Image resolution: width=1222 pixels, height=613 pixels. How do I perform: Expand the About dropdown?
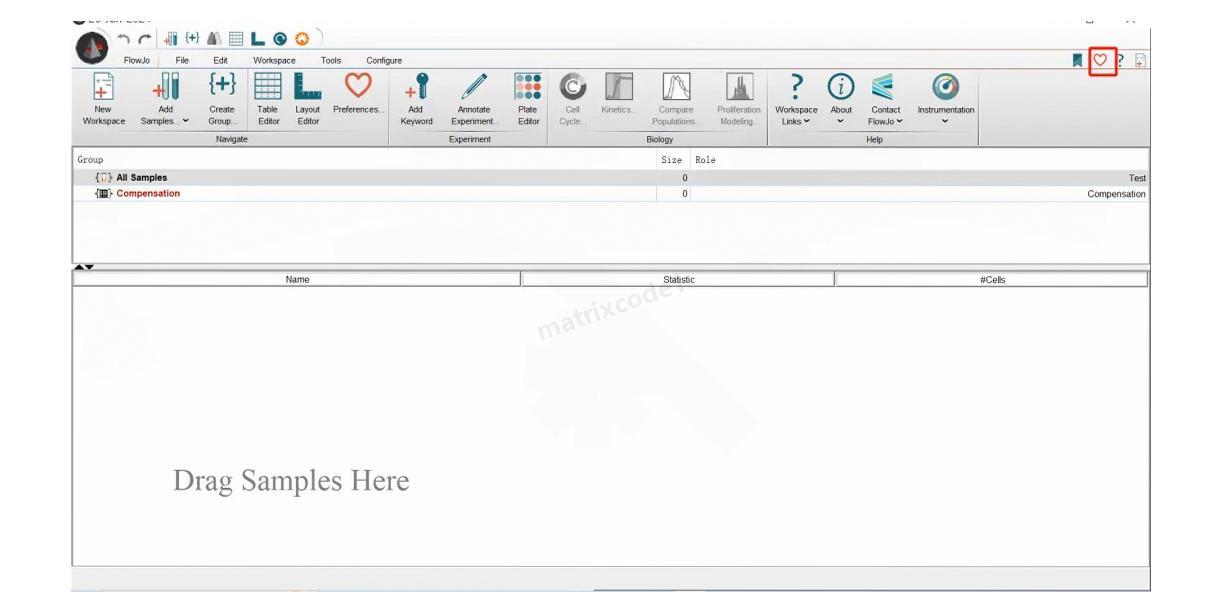click(x=841, y=121)
